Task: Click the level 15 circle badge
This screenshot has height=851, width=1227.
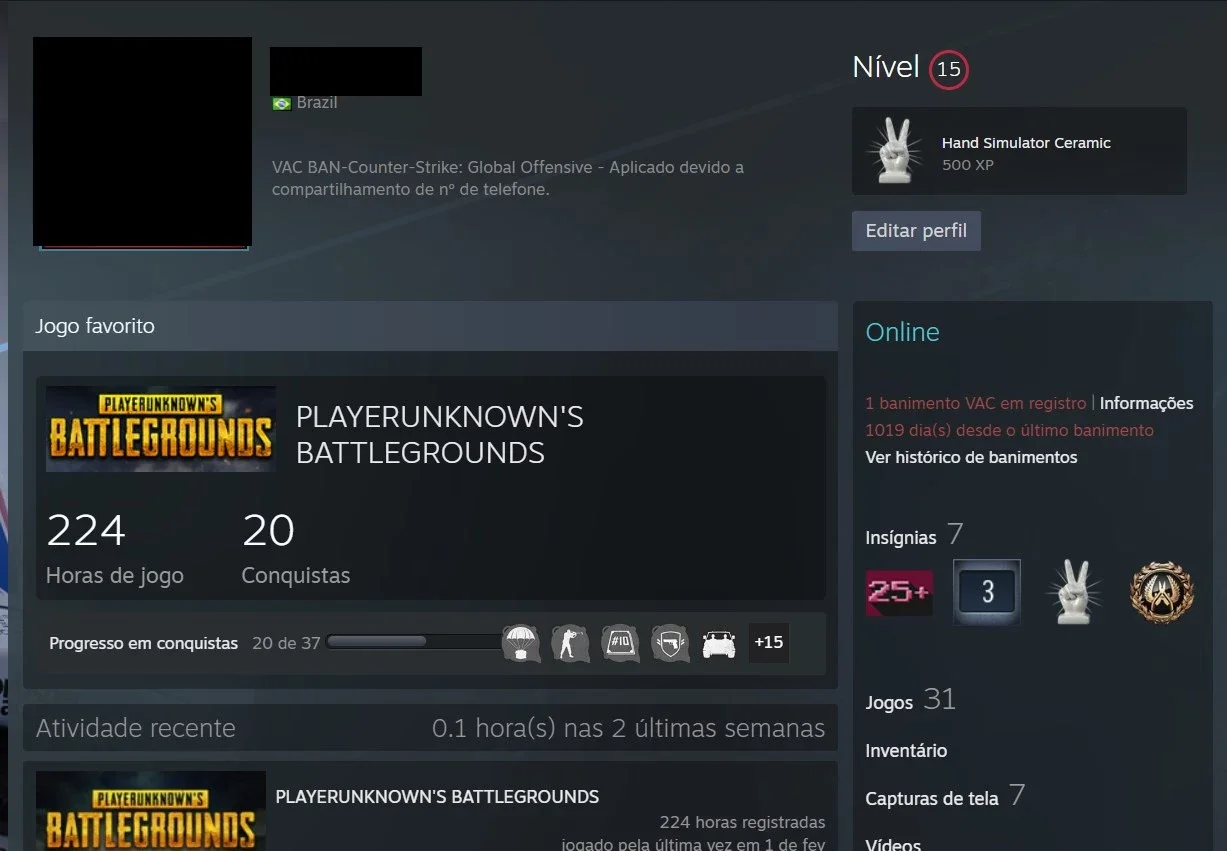Action: coord(948,69)
